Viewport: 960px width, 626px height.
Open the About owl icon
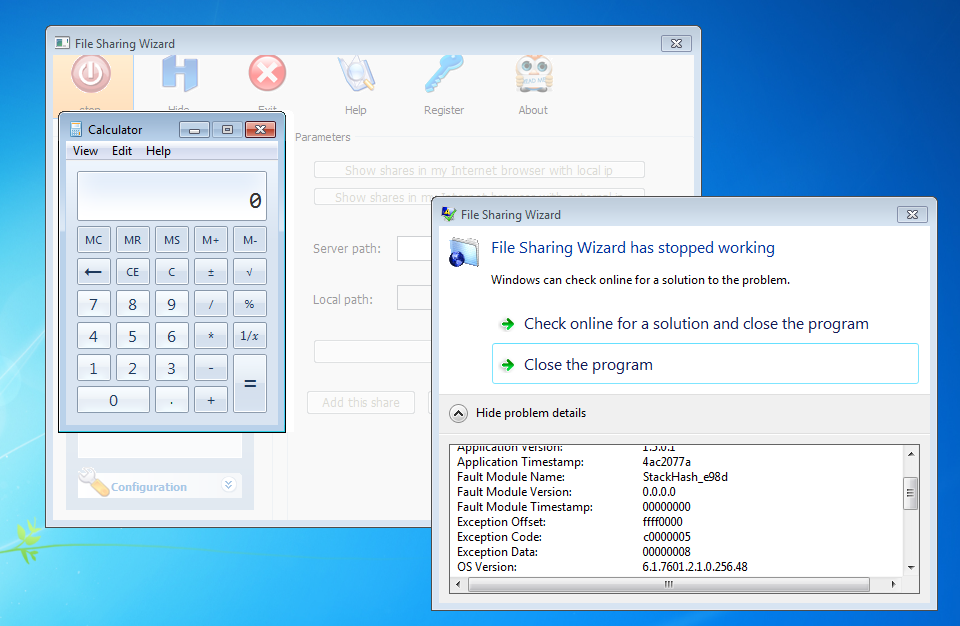click(533, 74)
